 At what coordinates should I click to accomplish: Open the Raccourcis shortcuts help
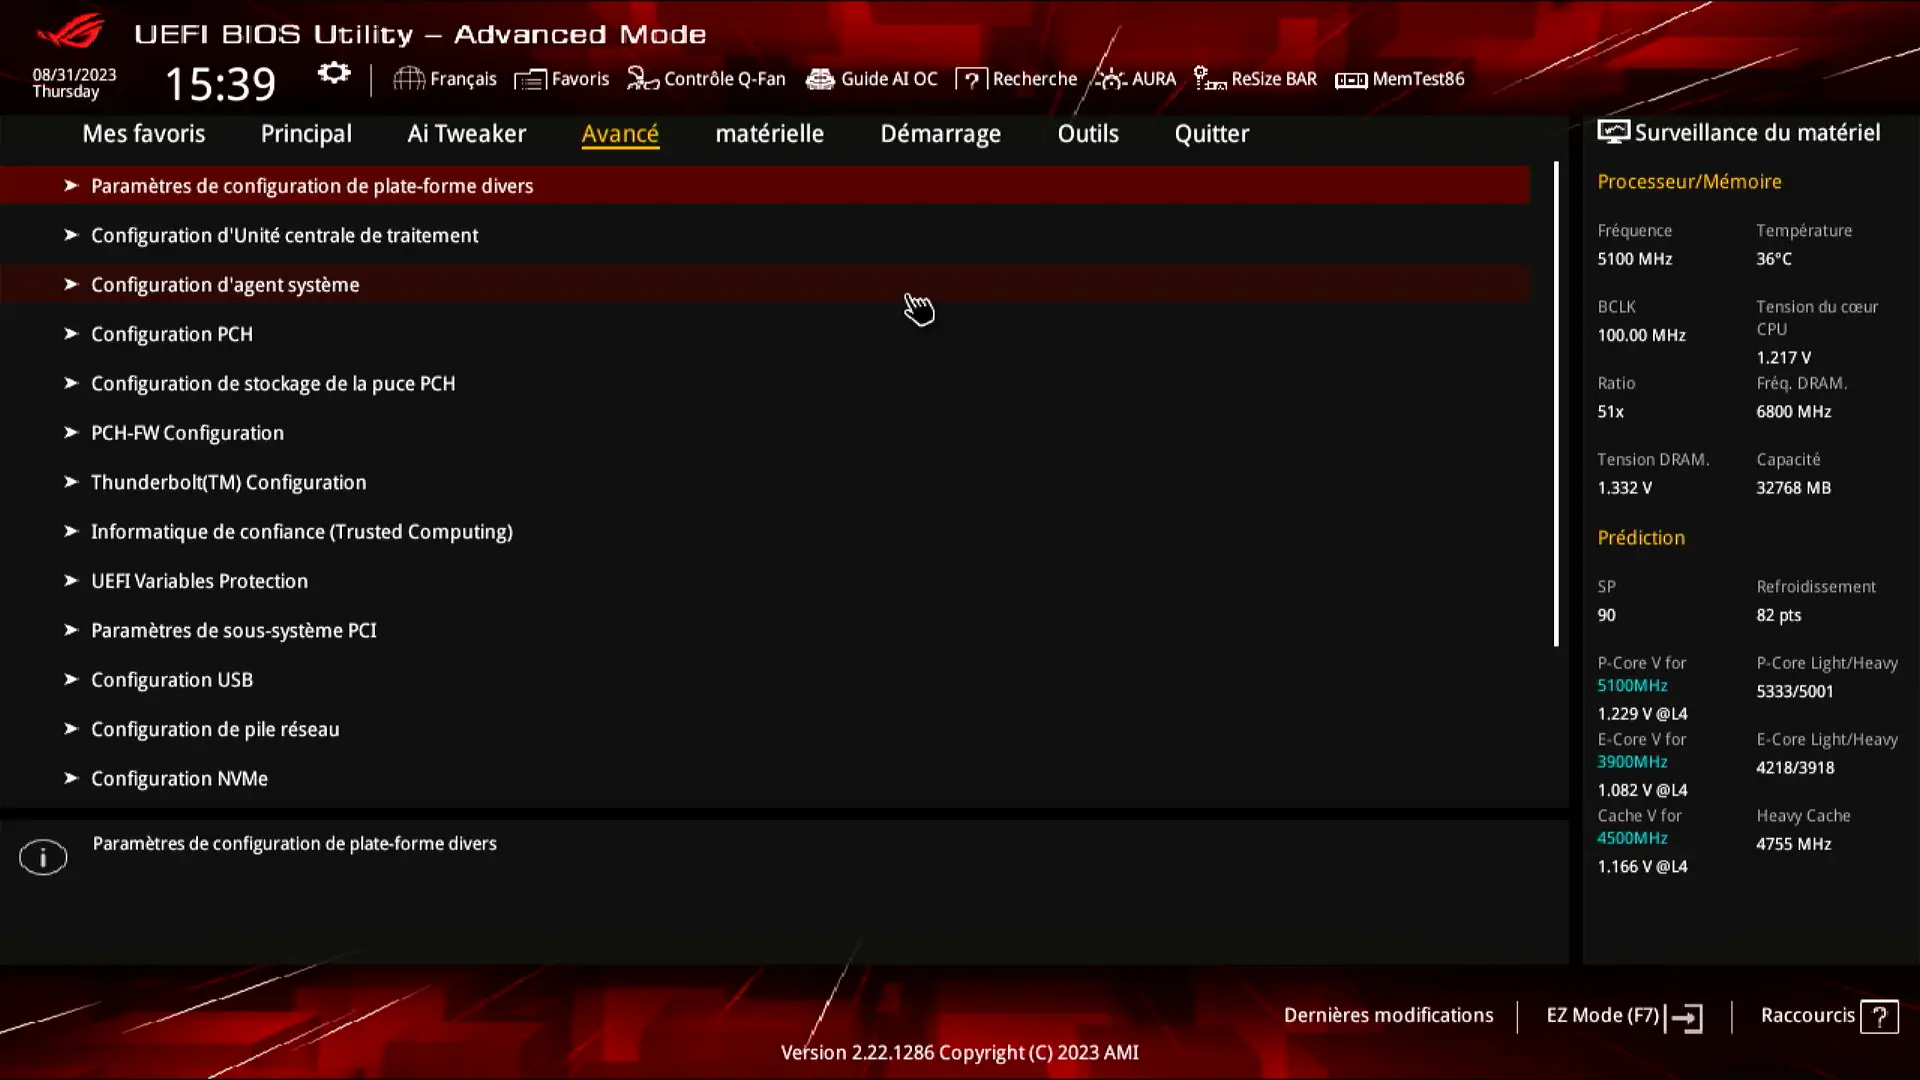click(x=1829, y=1016)
